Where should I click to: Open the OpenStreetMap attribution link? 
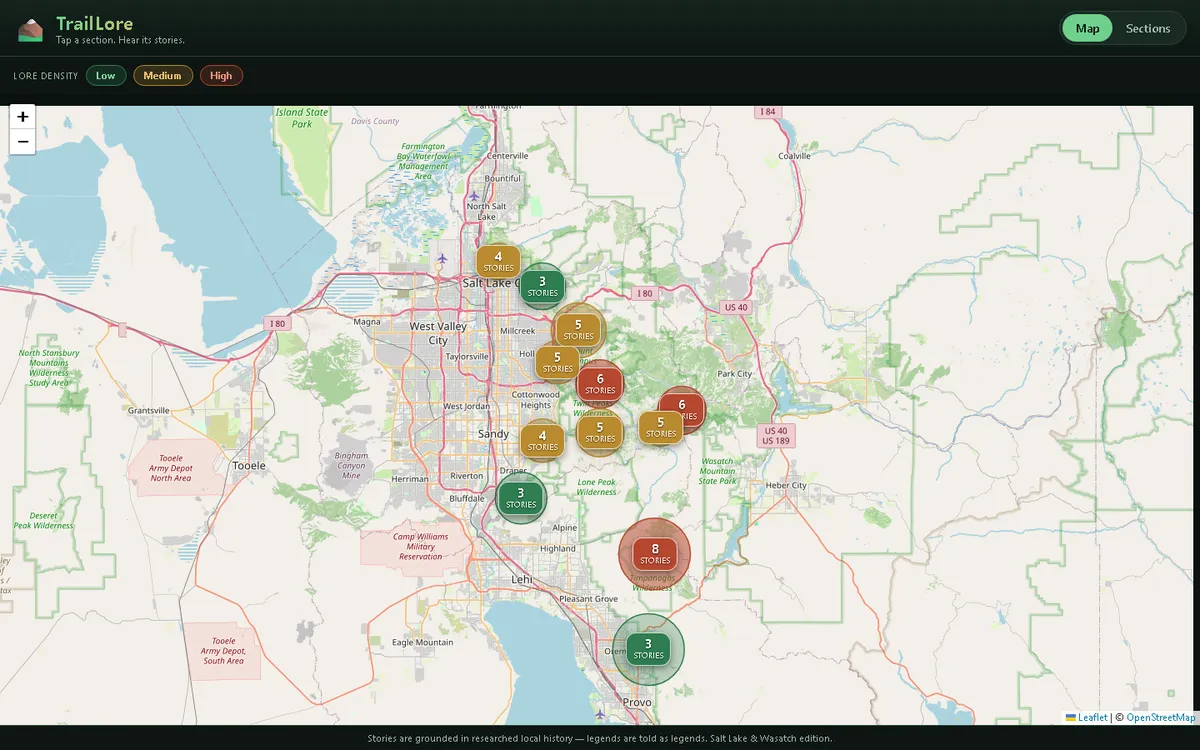[1161, 717]
